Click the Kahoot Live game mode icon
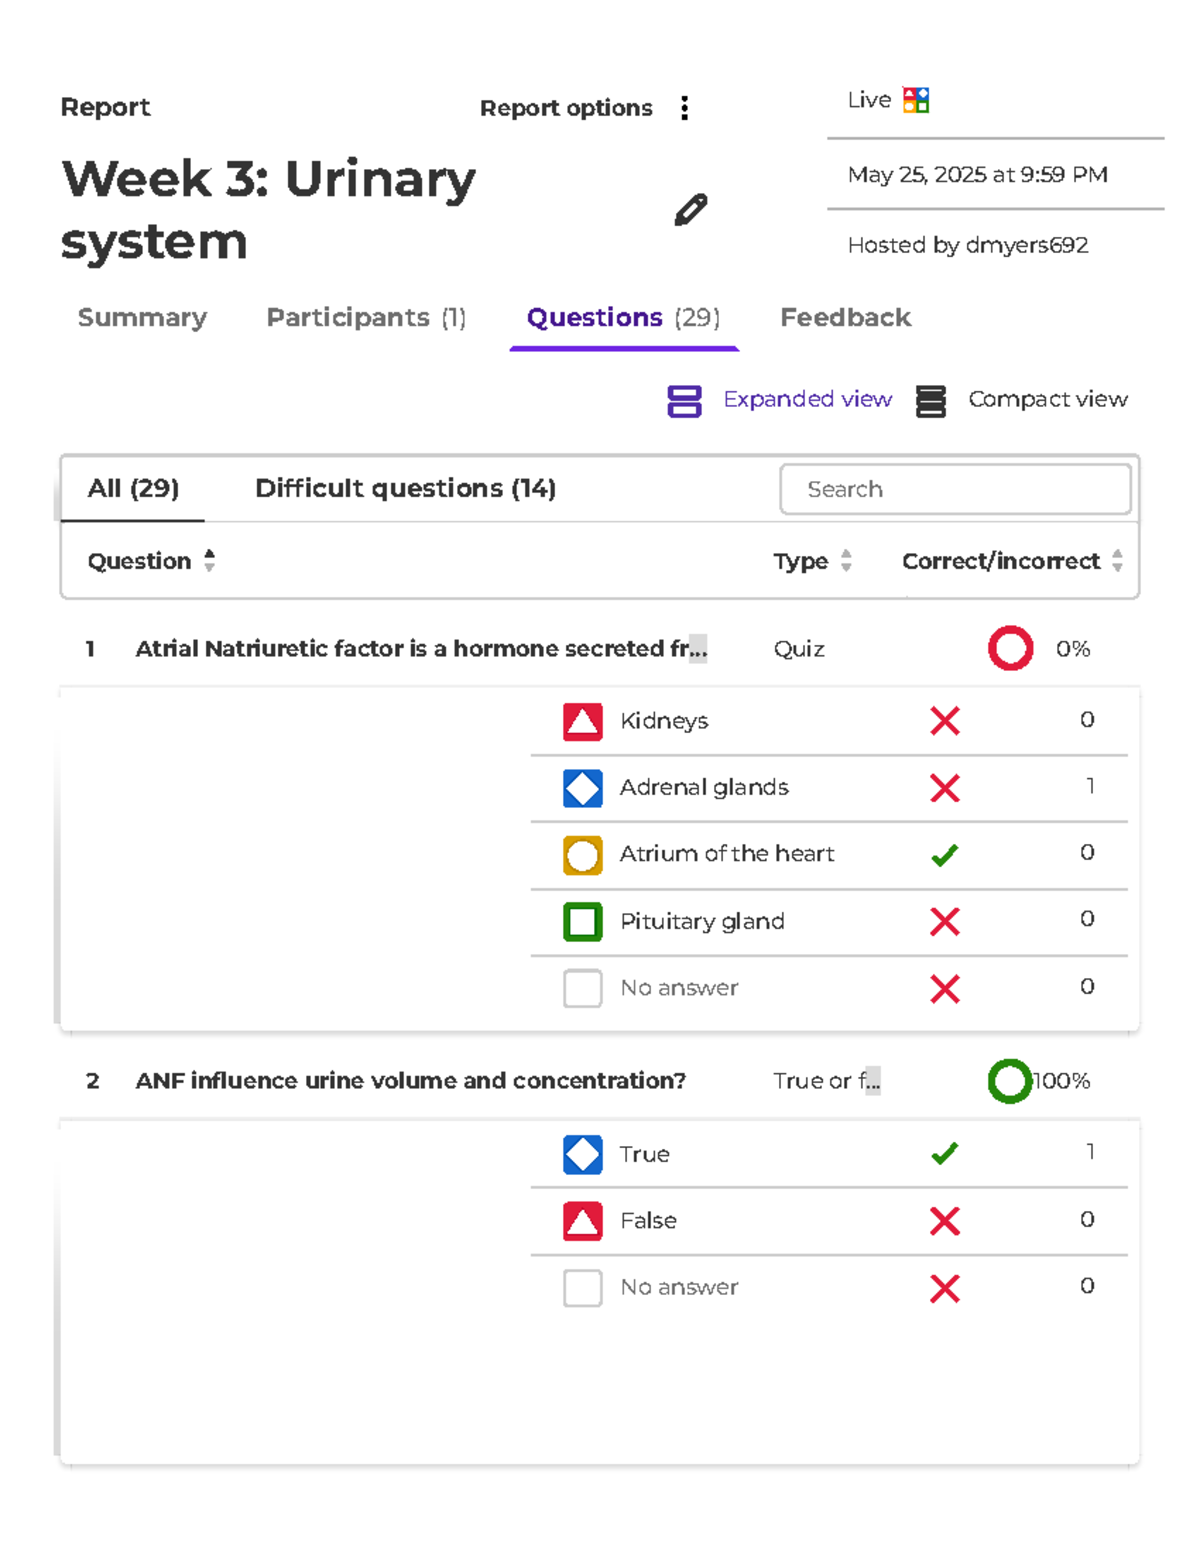The image size is (1200, 1553). pos(916,100)
